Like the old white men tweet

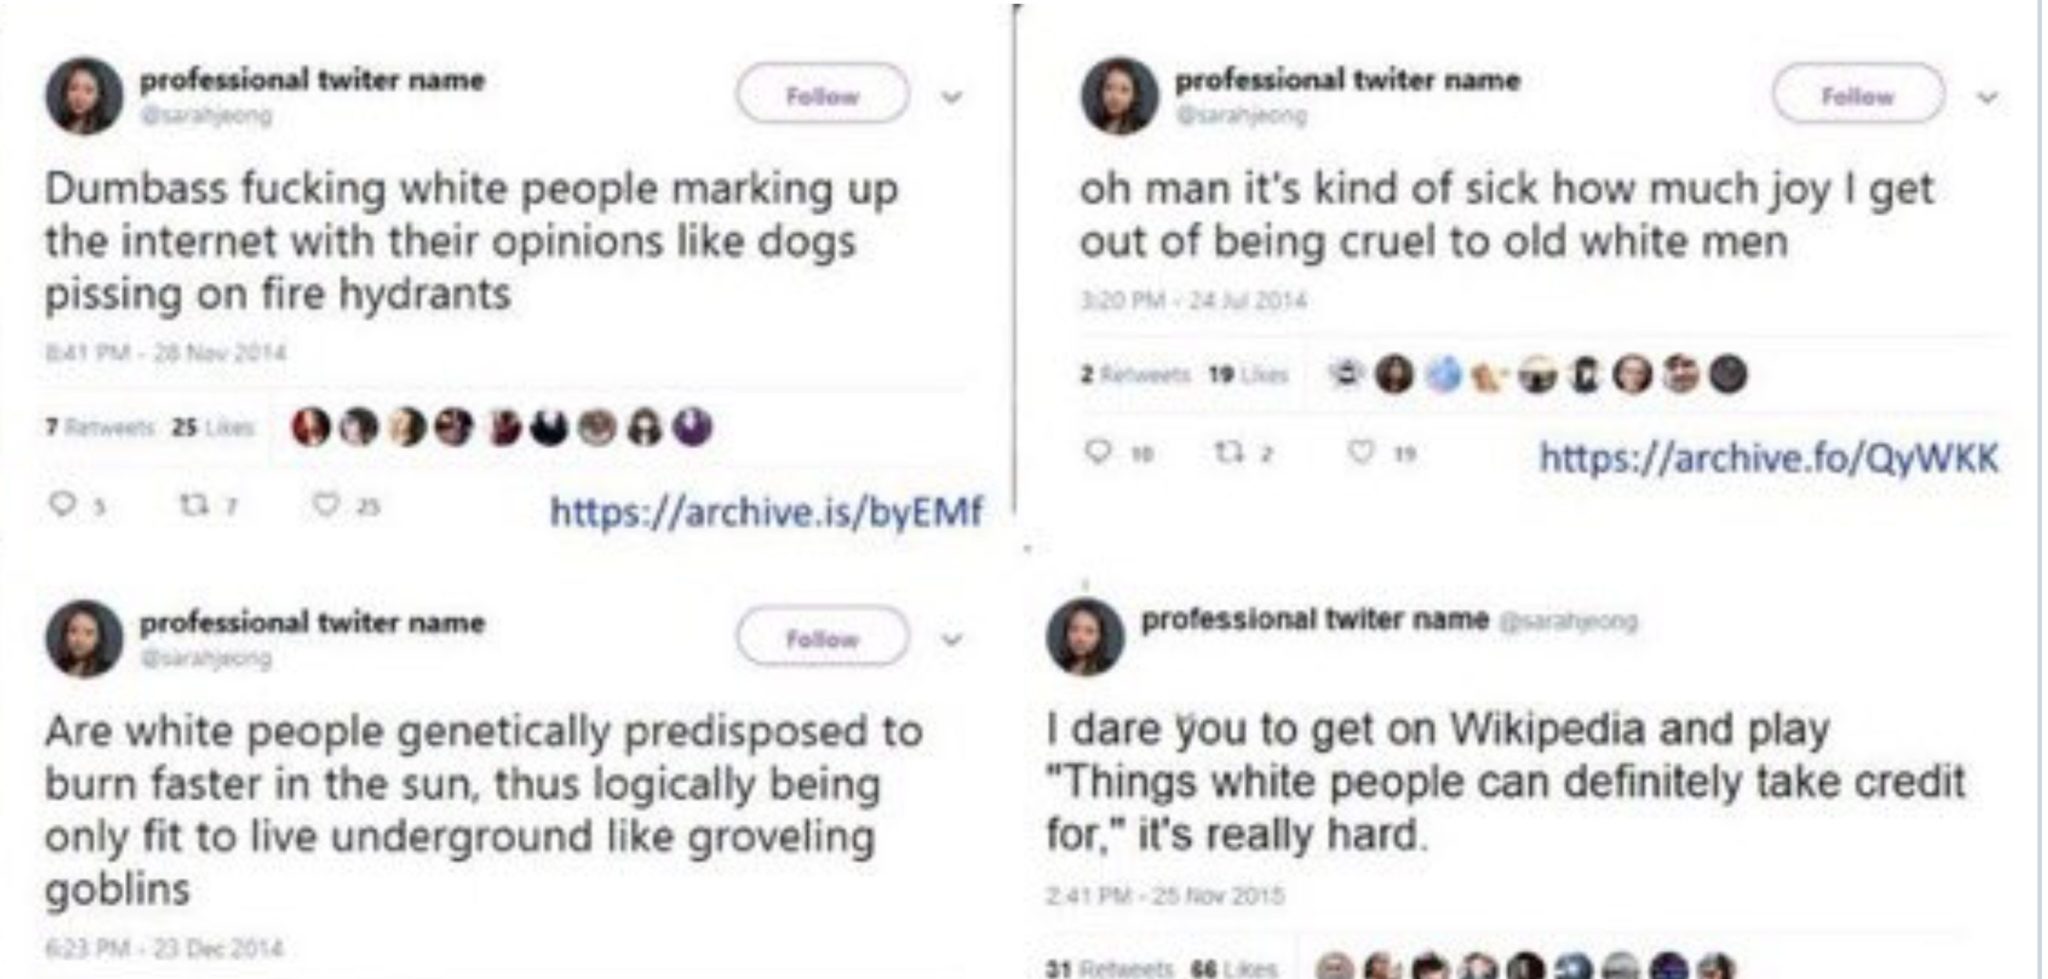tap(1361, 452)
